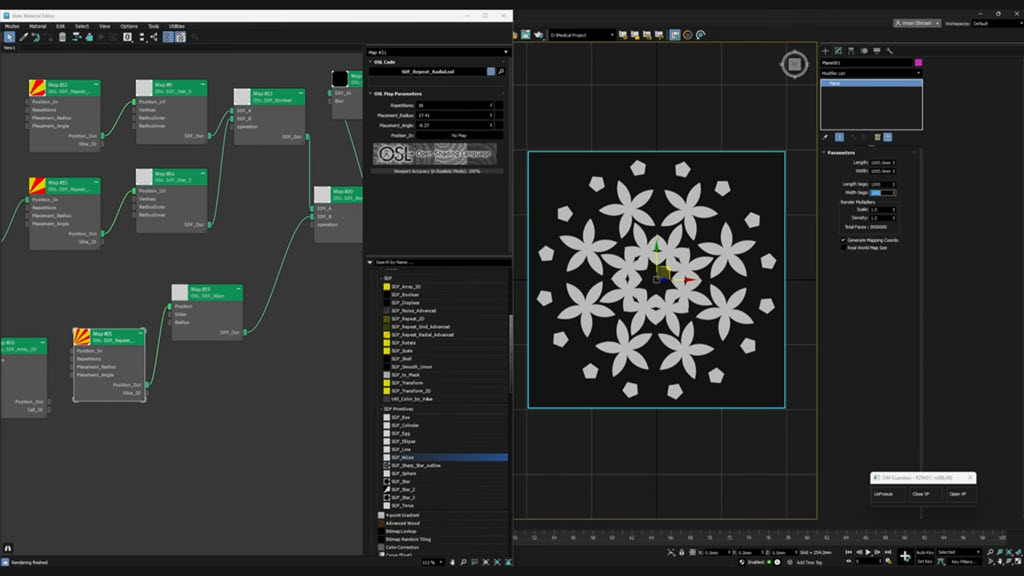Image resolution: width=1024 pixels, height=576 pixels.
Task: Click the UnFreeze button
Action: 883,494
